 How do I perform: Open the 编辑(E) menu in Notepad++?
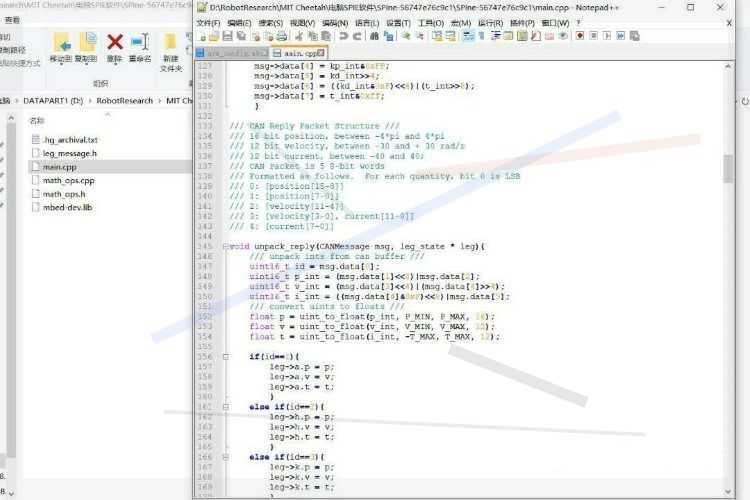tap(239, 23)
